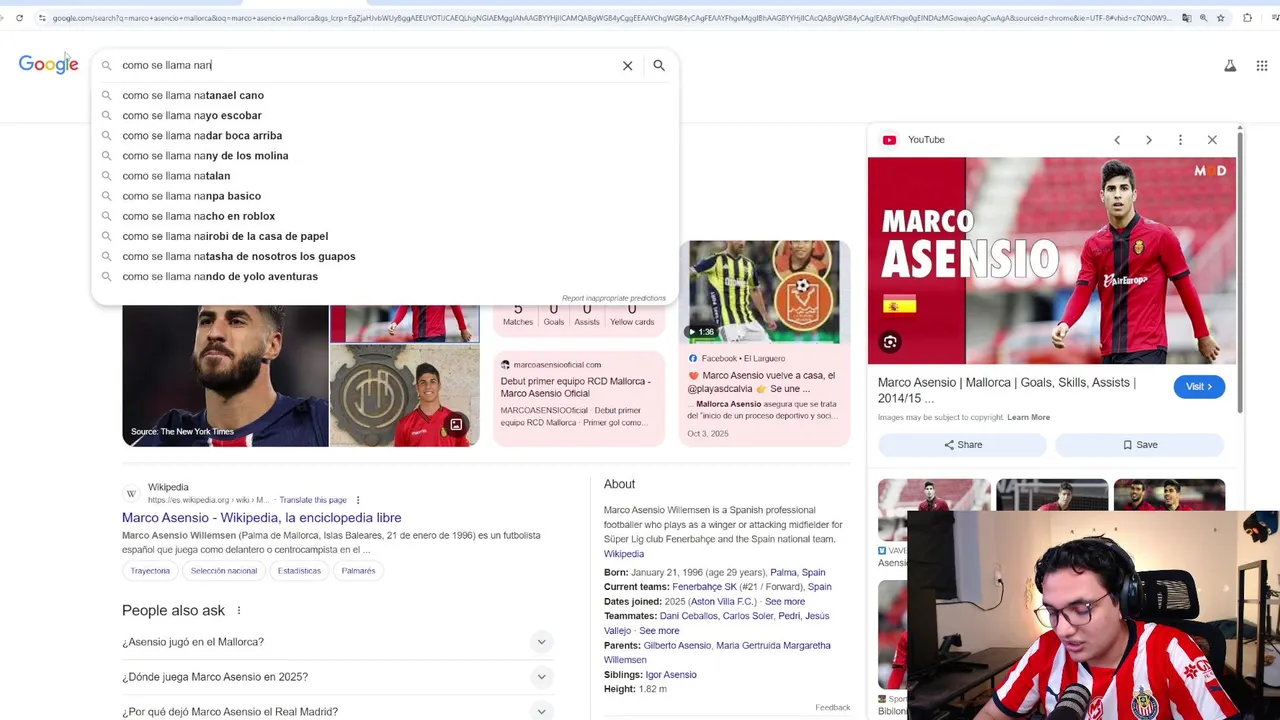The height and width of the screenshot is (720, 1280).
Task: Click into the Google search input field
Action: click(x=365, y=66)
